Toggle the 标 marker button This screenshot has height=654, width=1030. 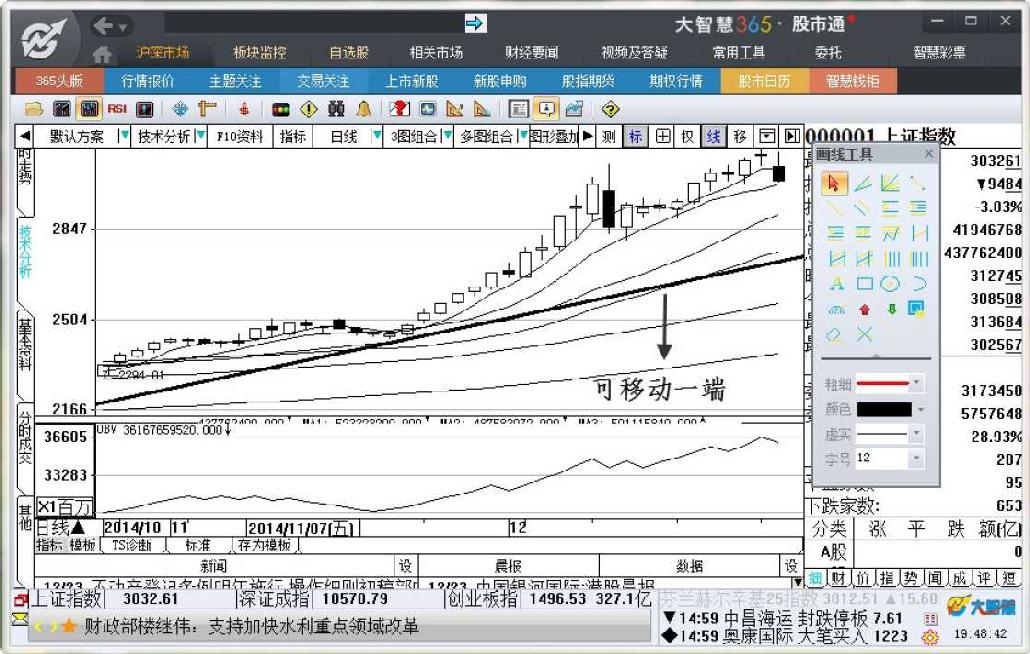point(635,137)
